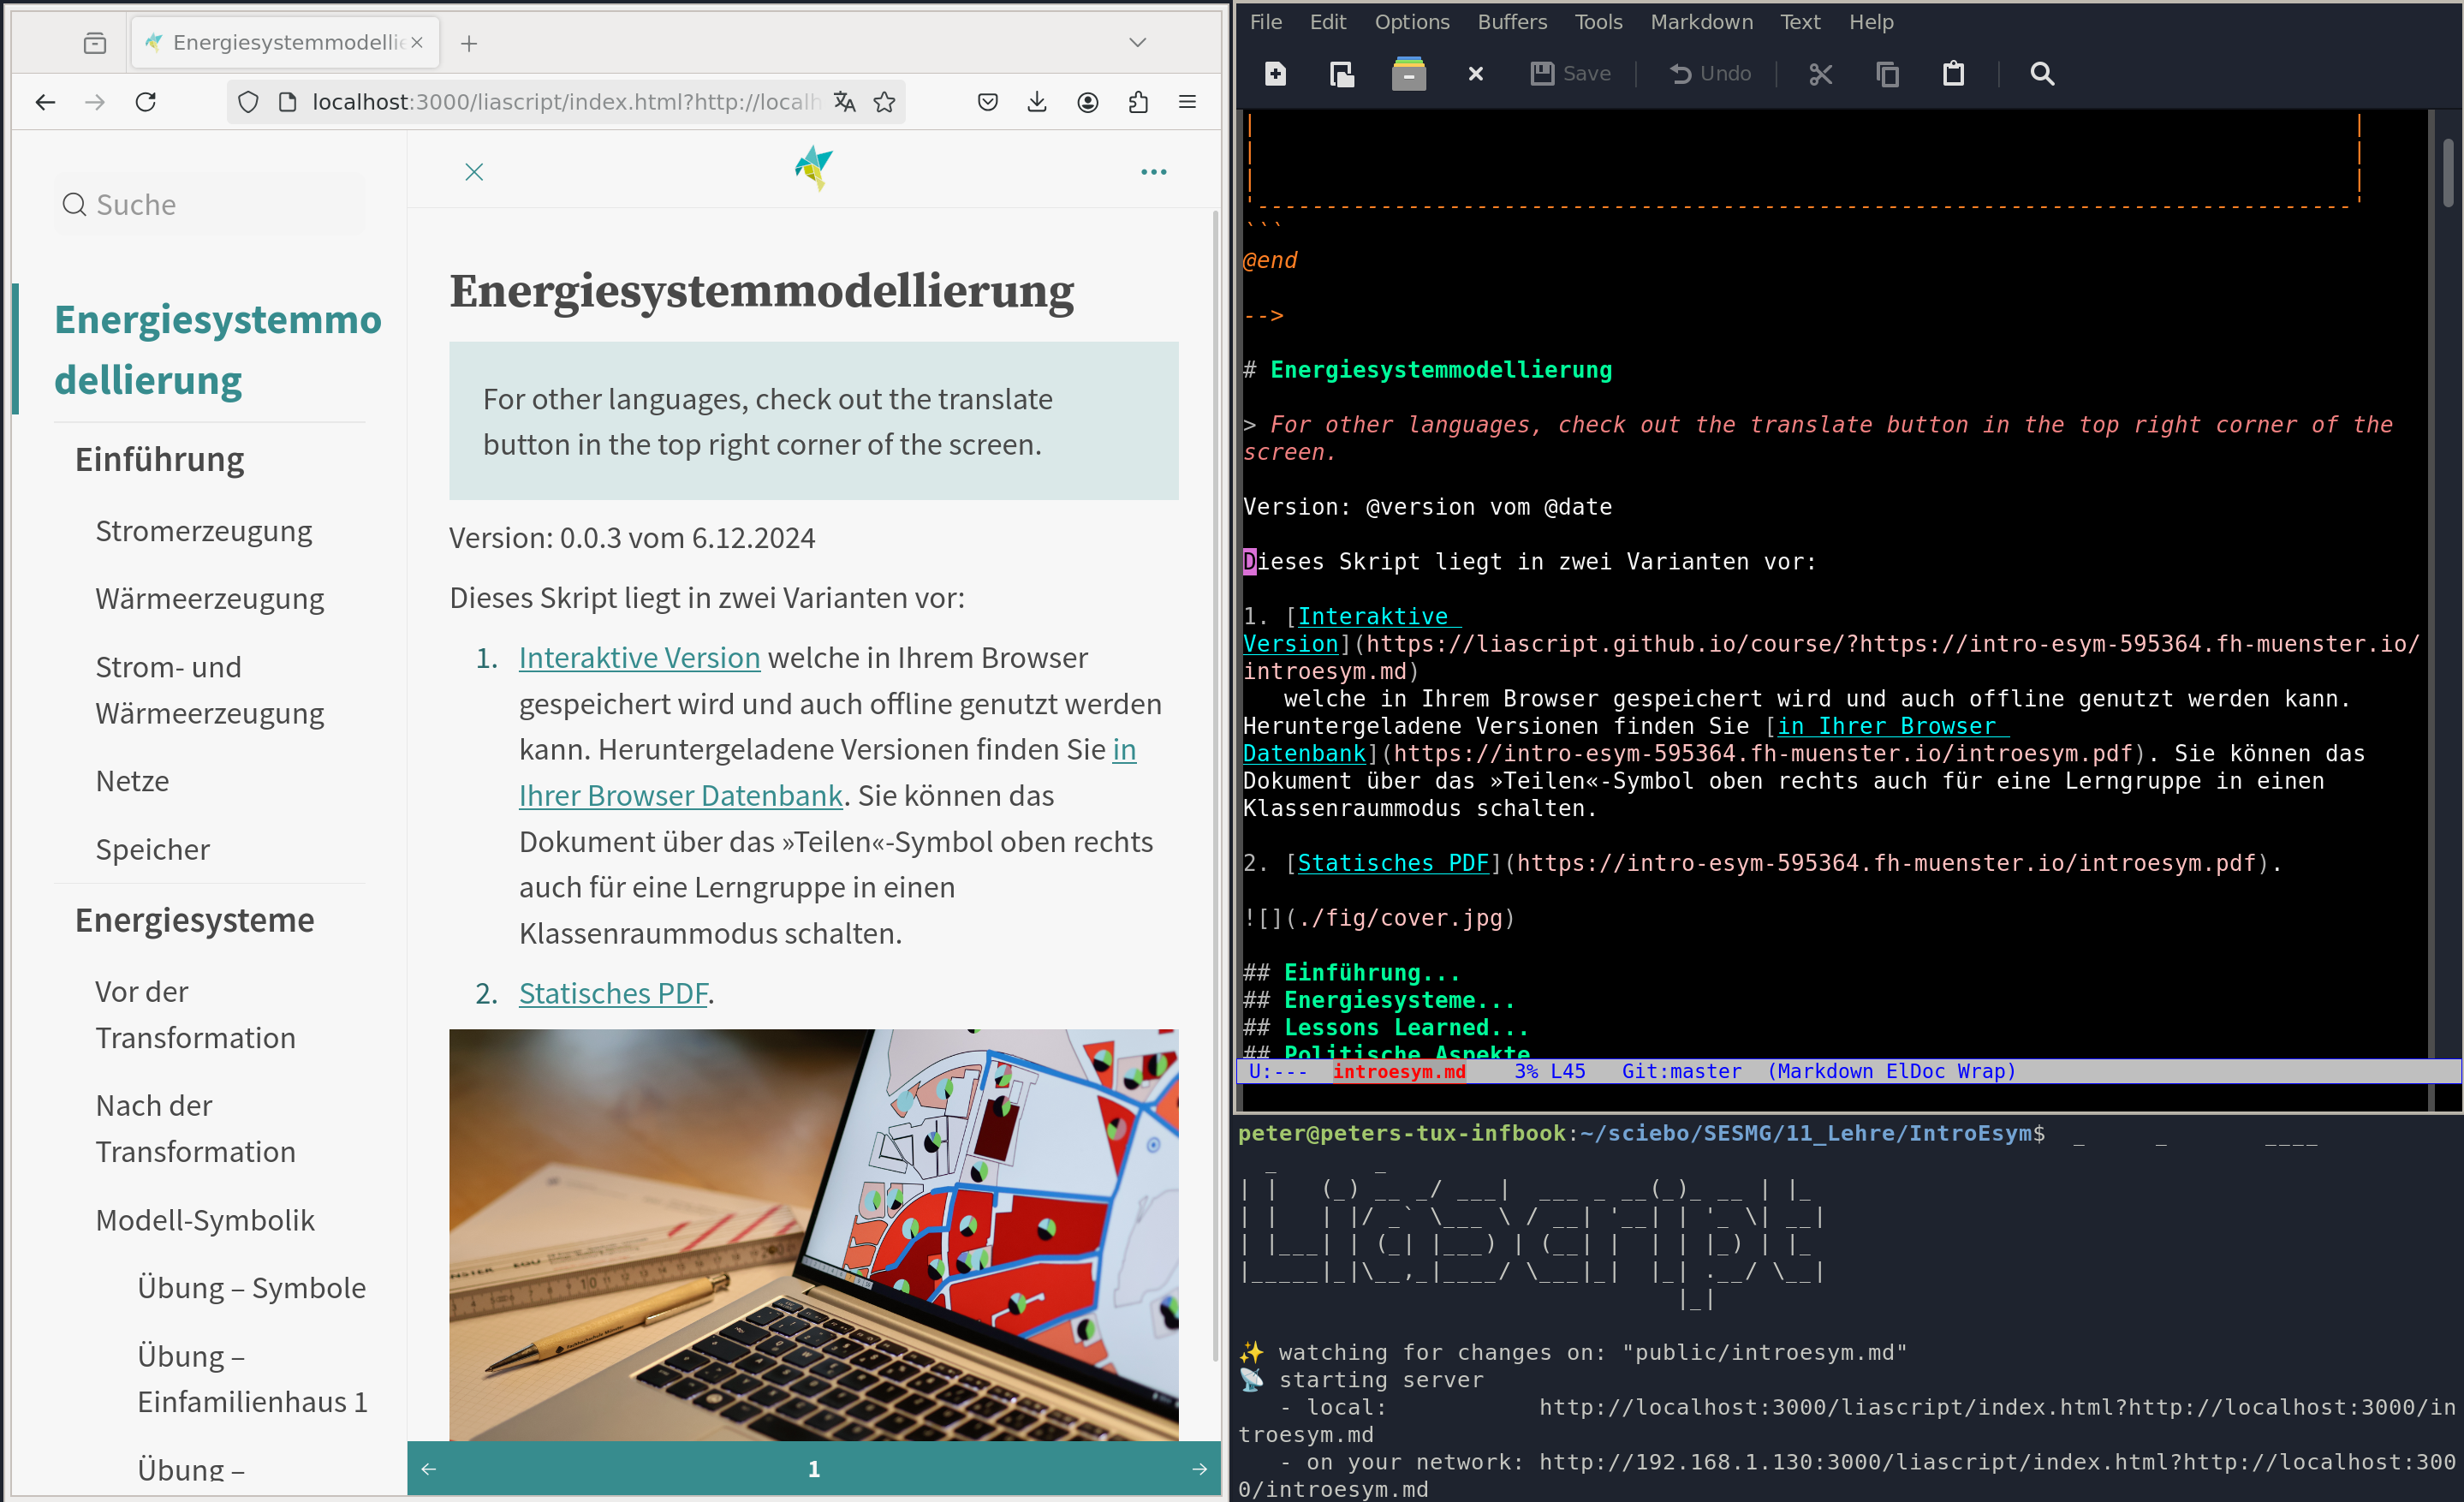Click the tracking protection shield icon
The width and height of the screenshot is (2464, 1502).
click(x=248, y=102)
